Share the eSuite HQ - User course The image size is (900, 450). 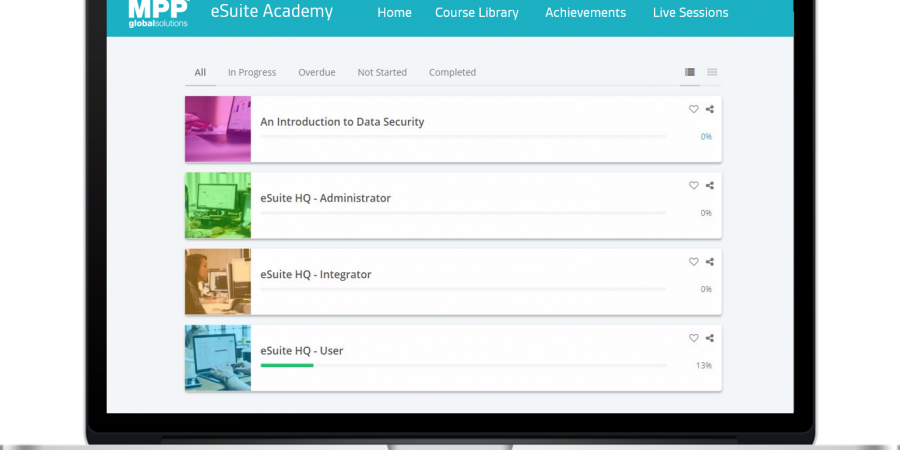pyautogui.click(x=710, y=338)
